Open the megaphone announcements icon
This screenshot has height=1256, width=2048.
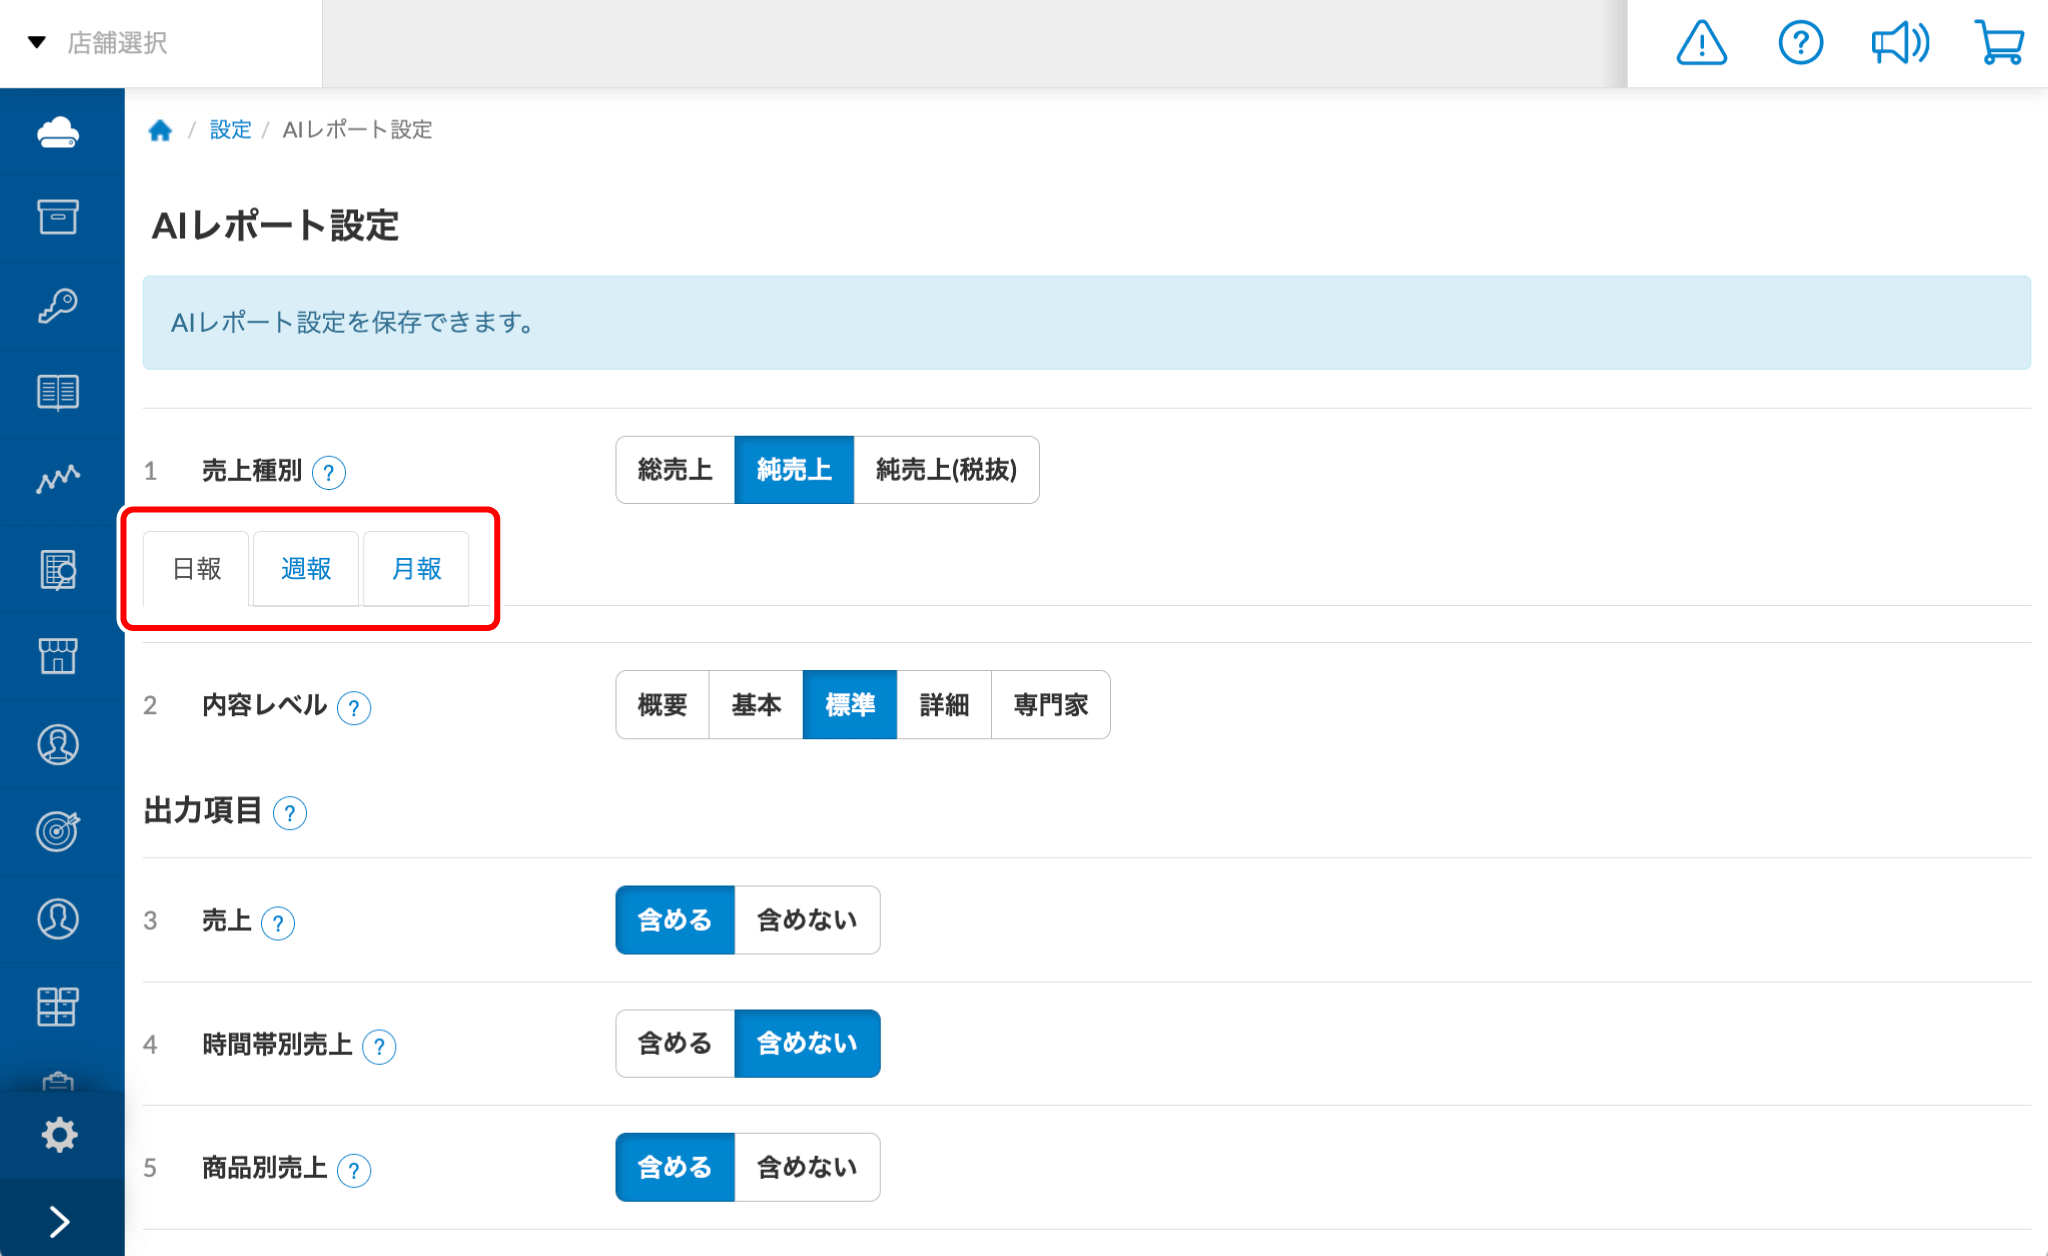click(1899, 43)
